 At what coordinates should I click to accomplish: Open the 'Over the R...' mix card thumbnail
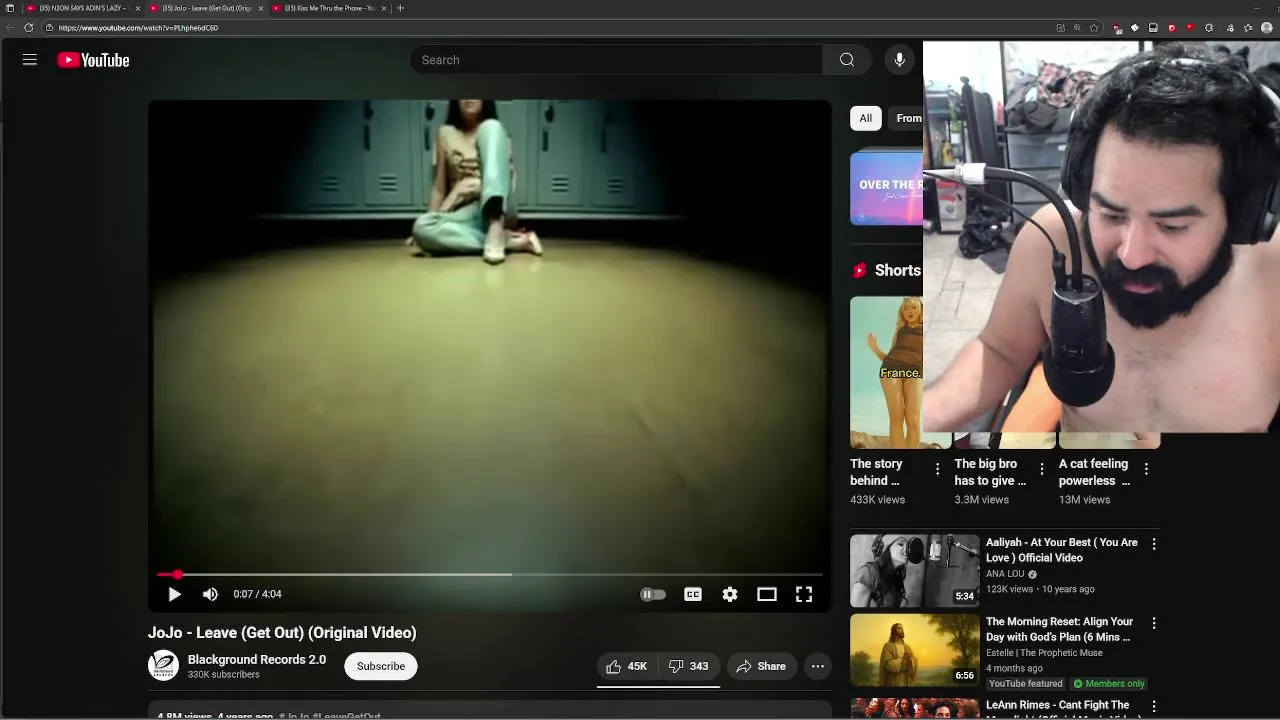[886, 188]
